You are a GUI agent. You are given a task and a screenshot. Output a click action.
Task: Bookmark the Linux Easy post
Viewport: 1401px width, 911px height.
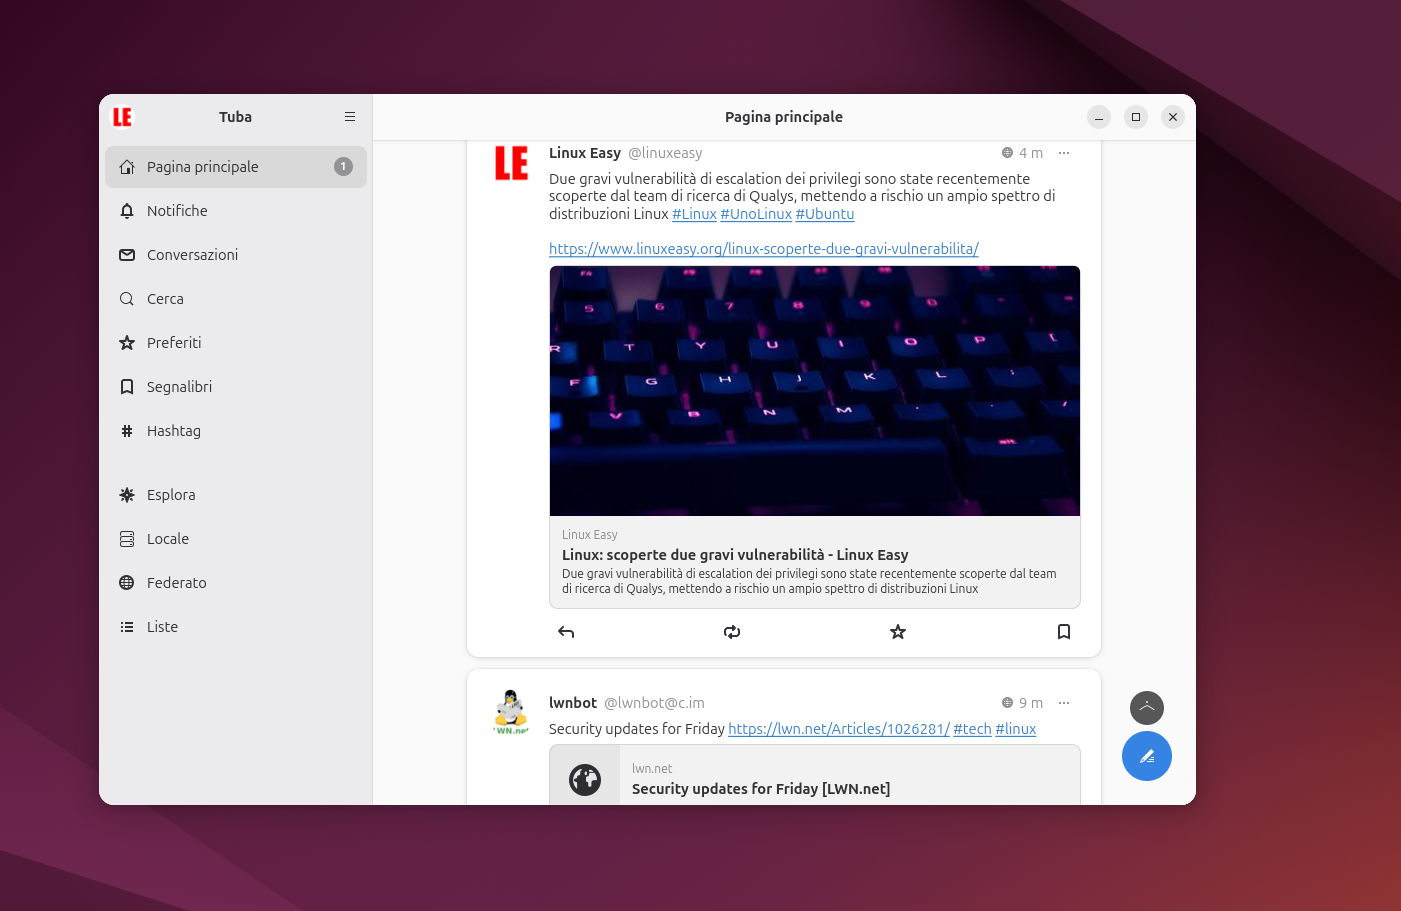coord(1064,632)
